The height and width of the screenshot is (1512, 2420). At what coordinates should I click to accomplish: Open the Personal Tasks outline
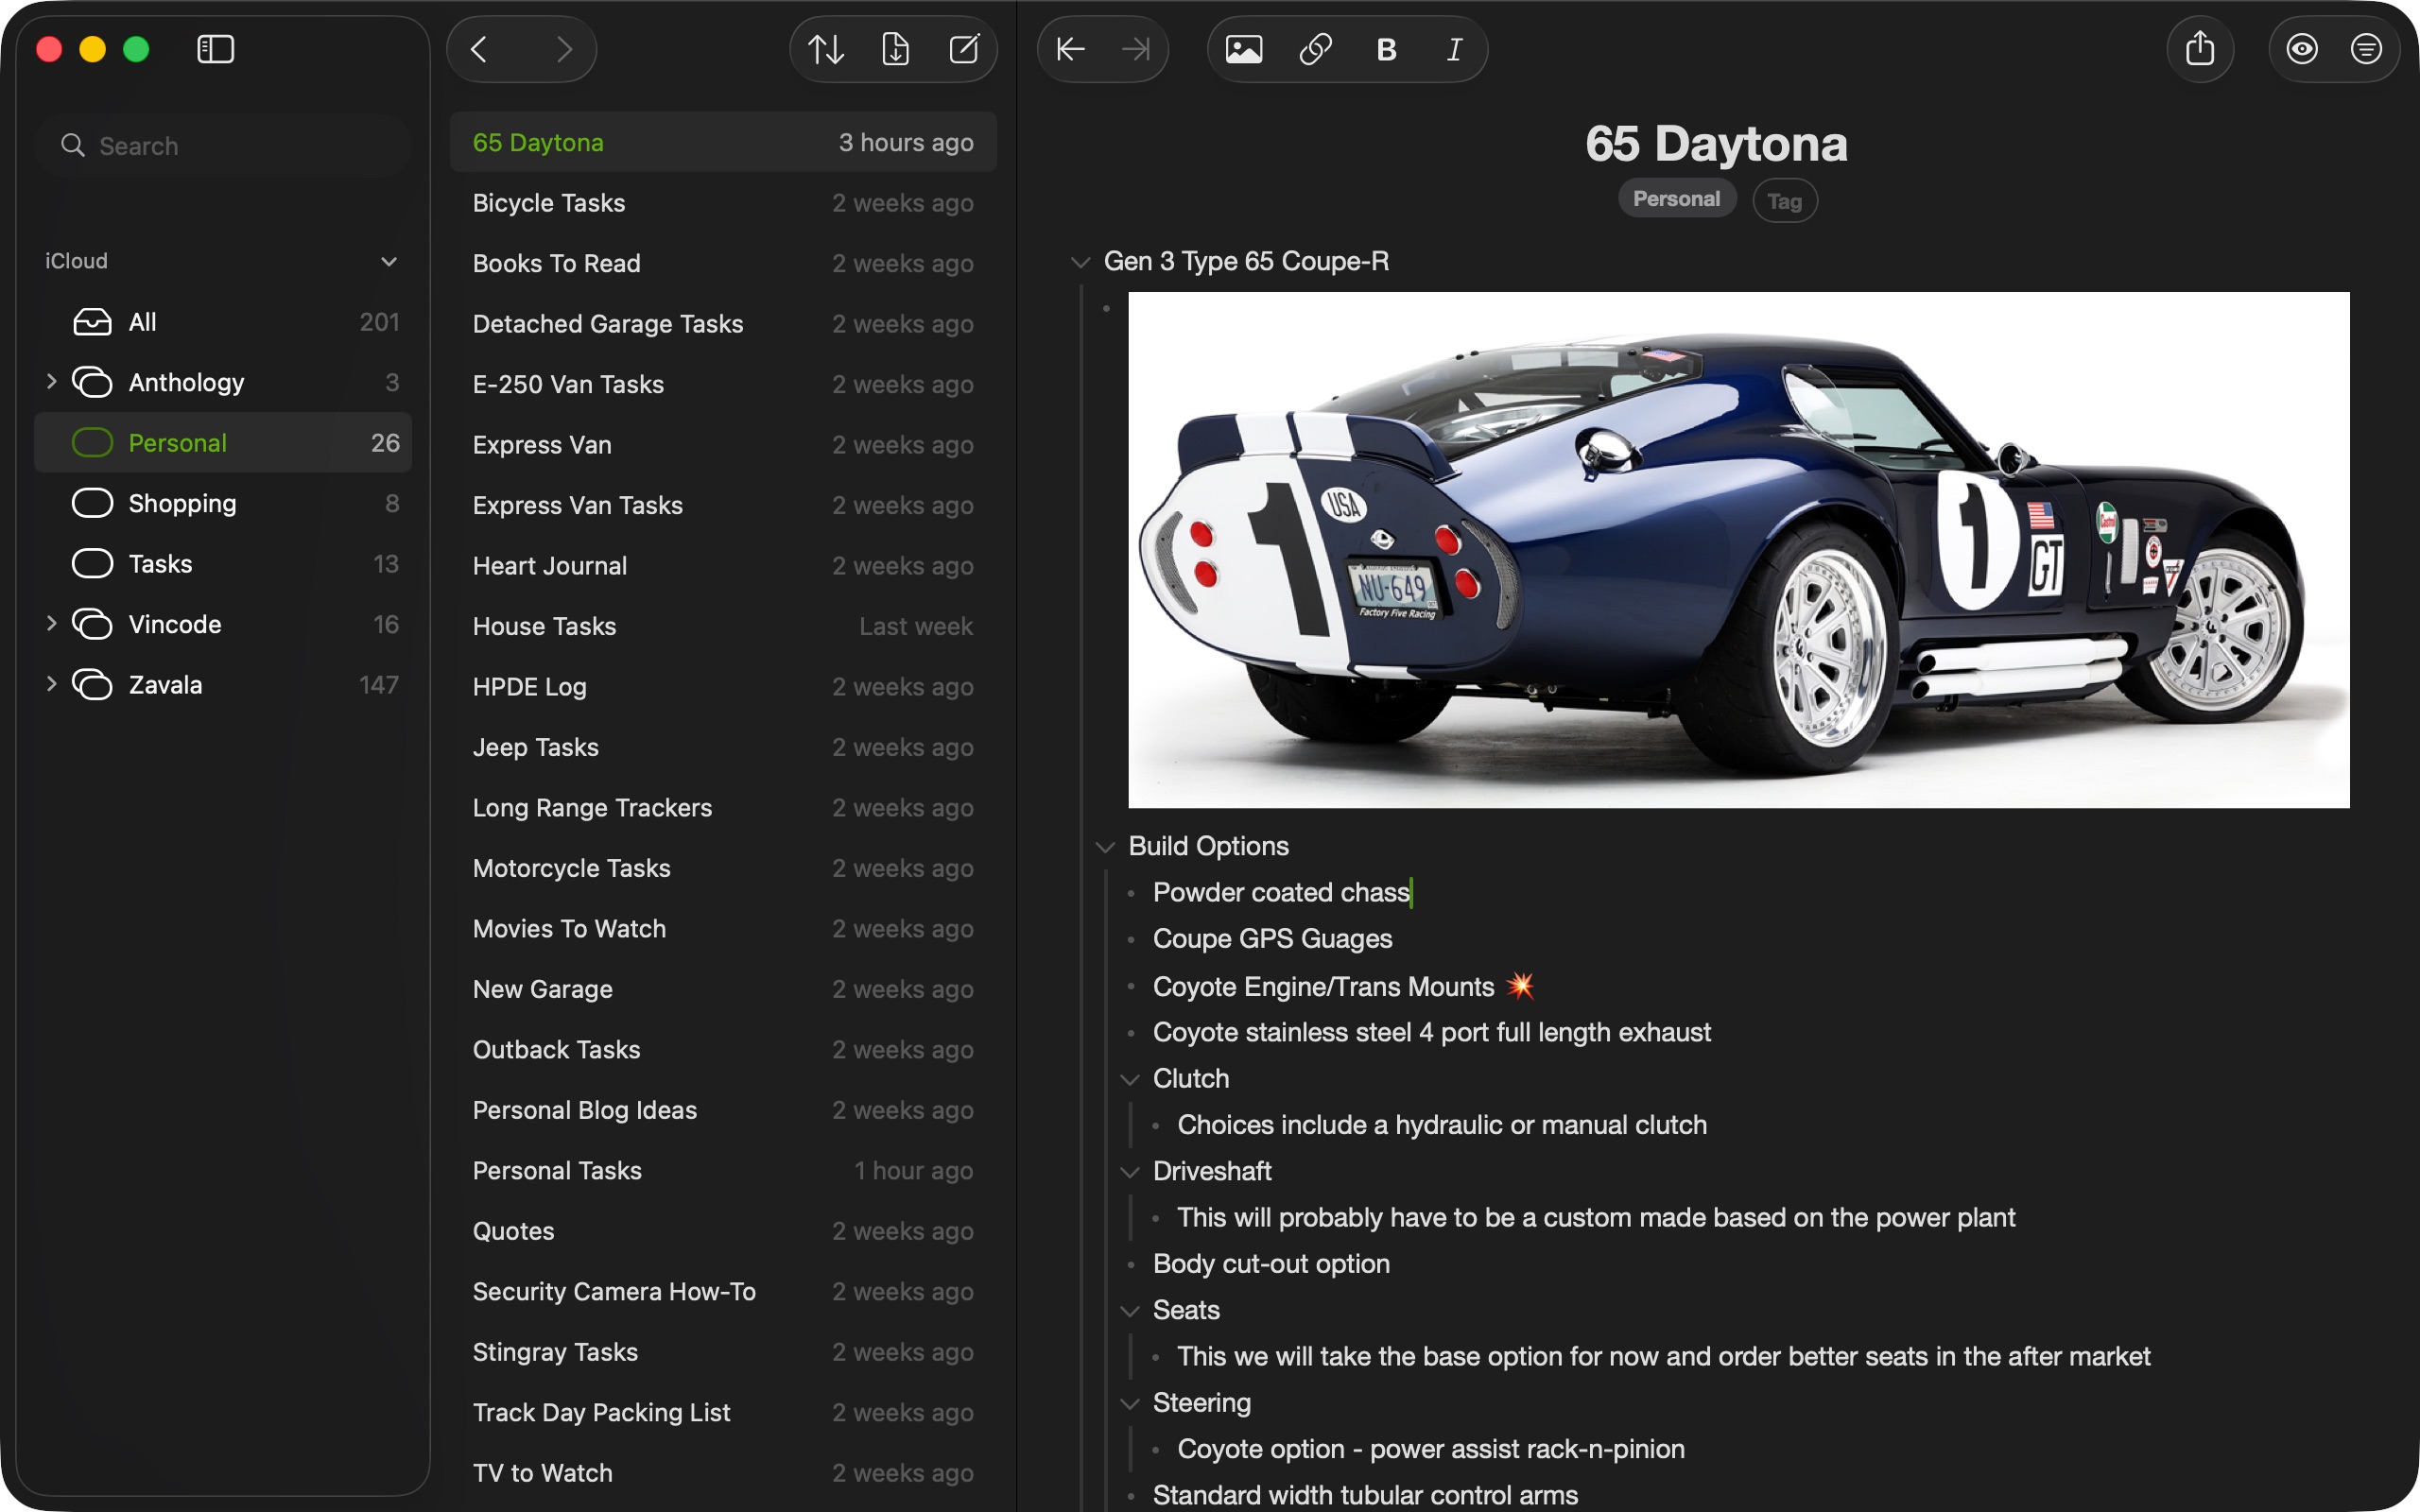[723, 1170]
